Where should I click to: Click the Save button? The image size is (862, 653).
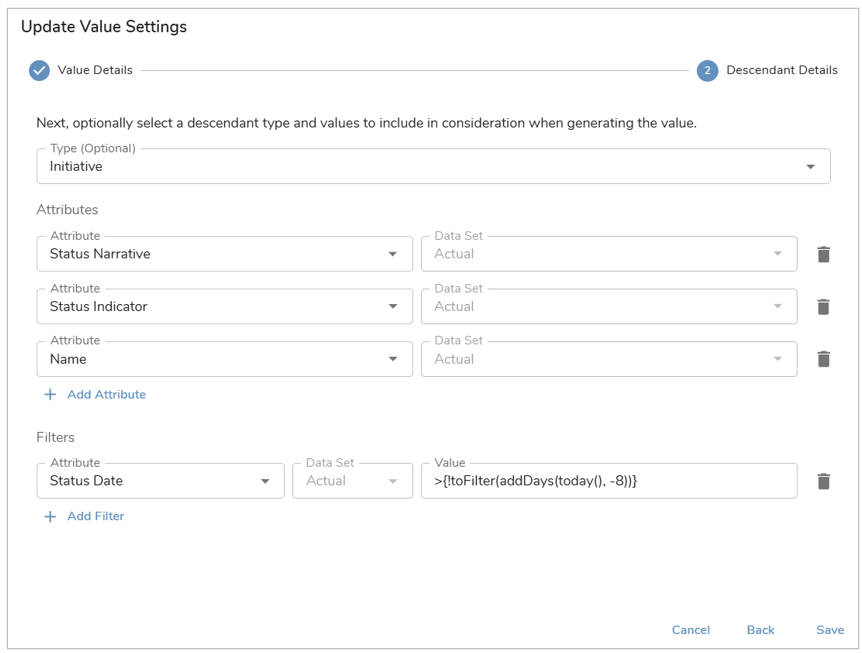[830, 630]
